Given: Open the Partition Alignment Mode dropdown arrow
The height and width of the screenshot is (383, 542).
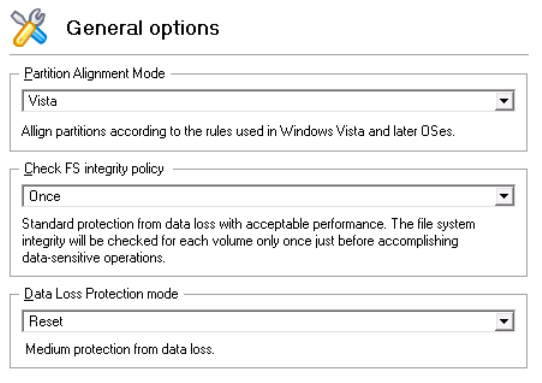Looking at the screenshot, I should (504, 101).
